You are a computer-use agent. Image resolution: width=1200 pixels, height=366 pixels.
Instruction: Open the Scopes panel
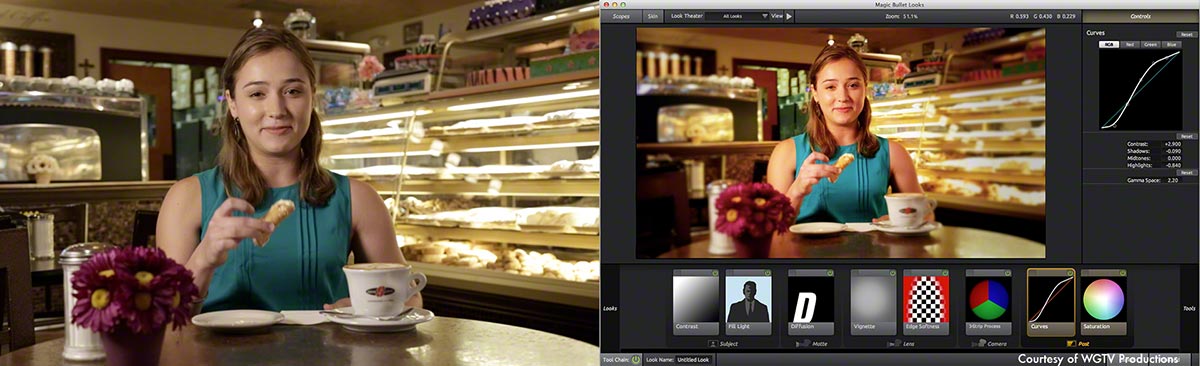[620, 16]
